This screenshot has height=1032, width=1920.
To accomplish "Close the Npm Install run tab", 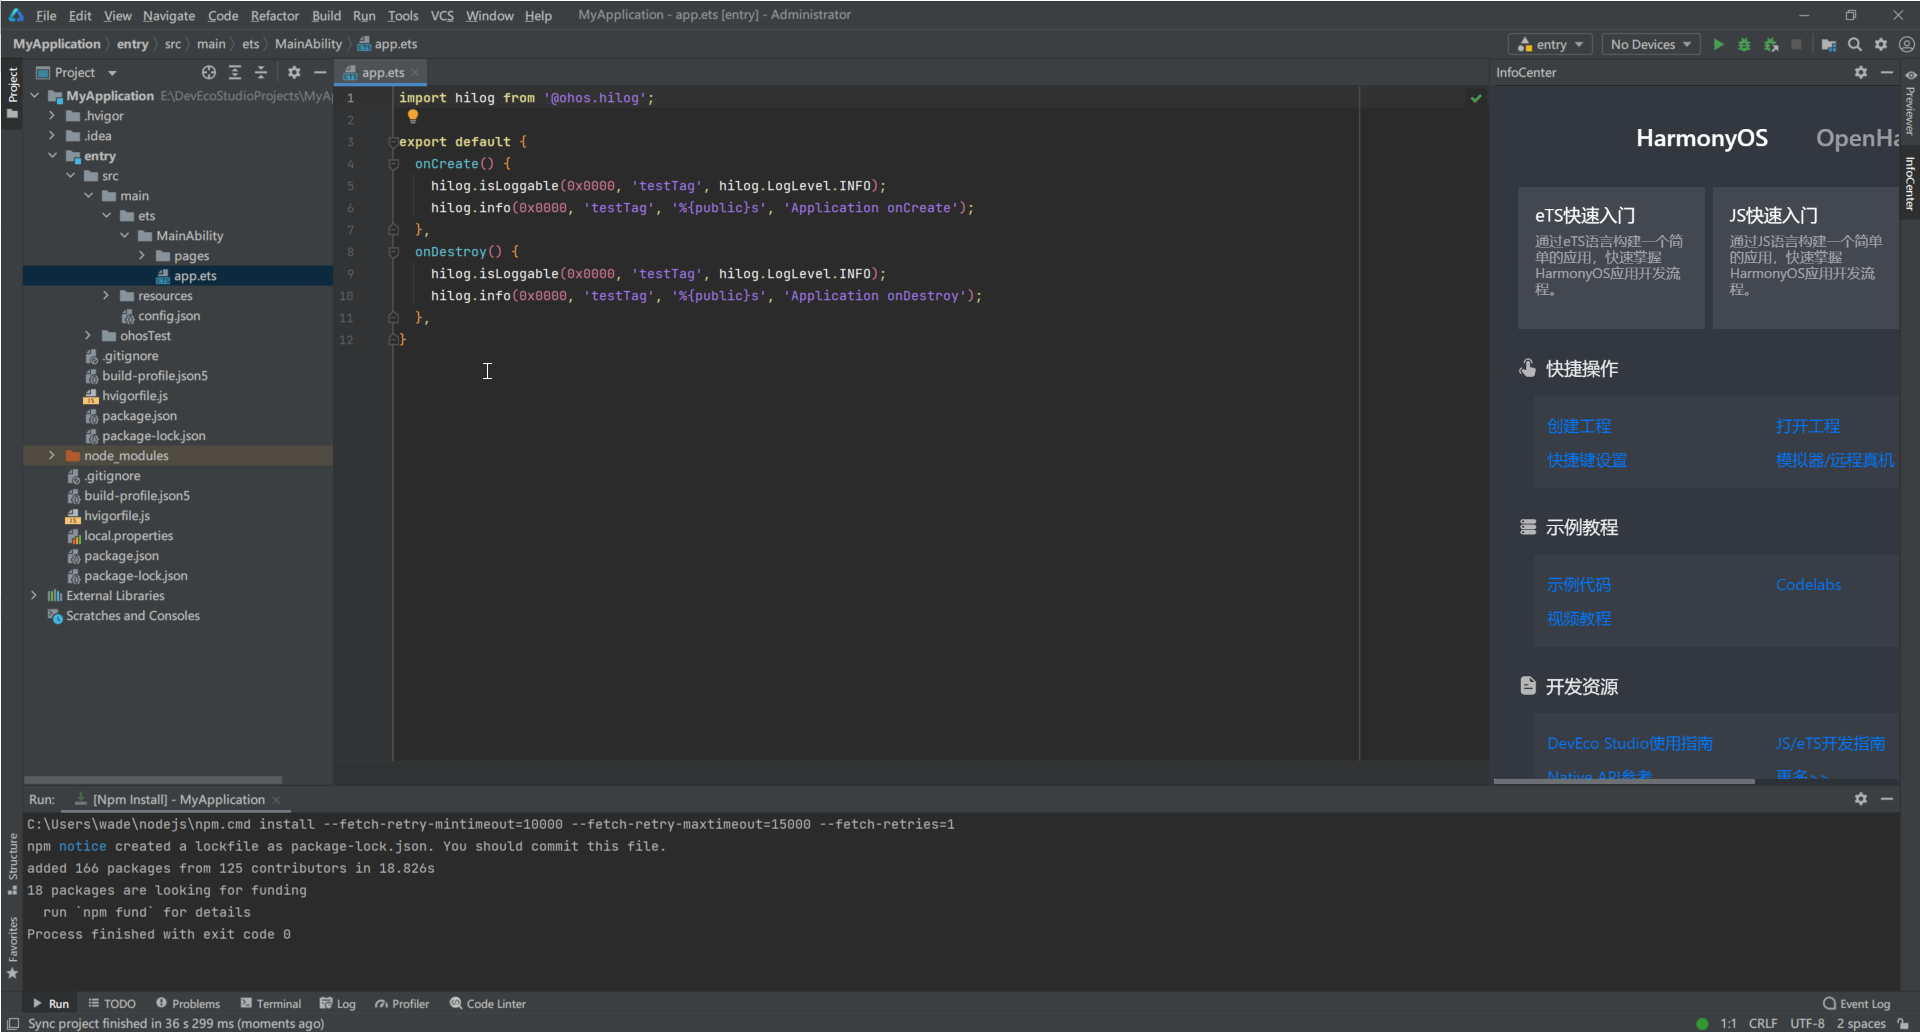I will (276, 799).
